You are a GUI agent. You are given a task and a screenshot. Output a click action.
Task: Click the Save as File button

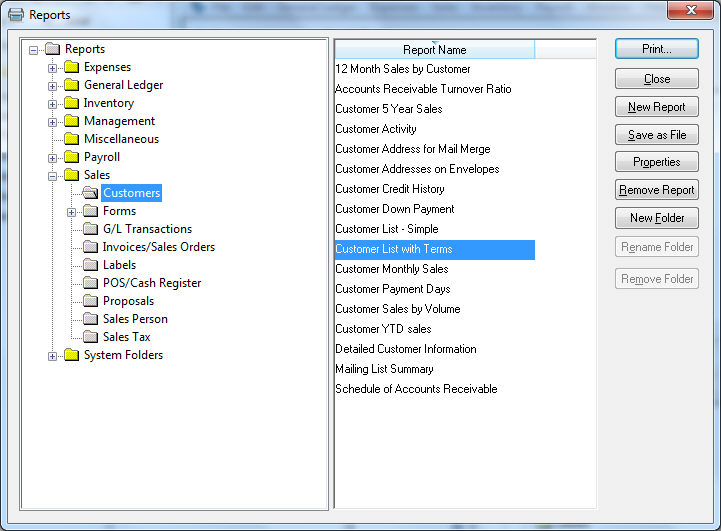tap(656, 135)
